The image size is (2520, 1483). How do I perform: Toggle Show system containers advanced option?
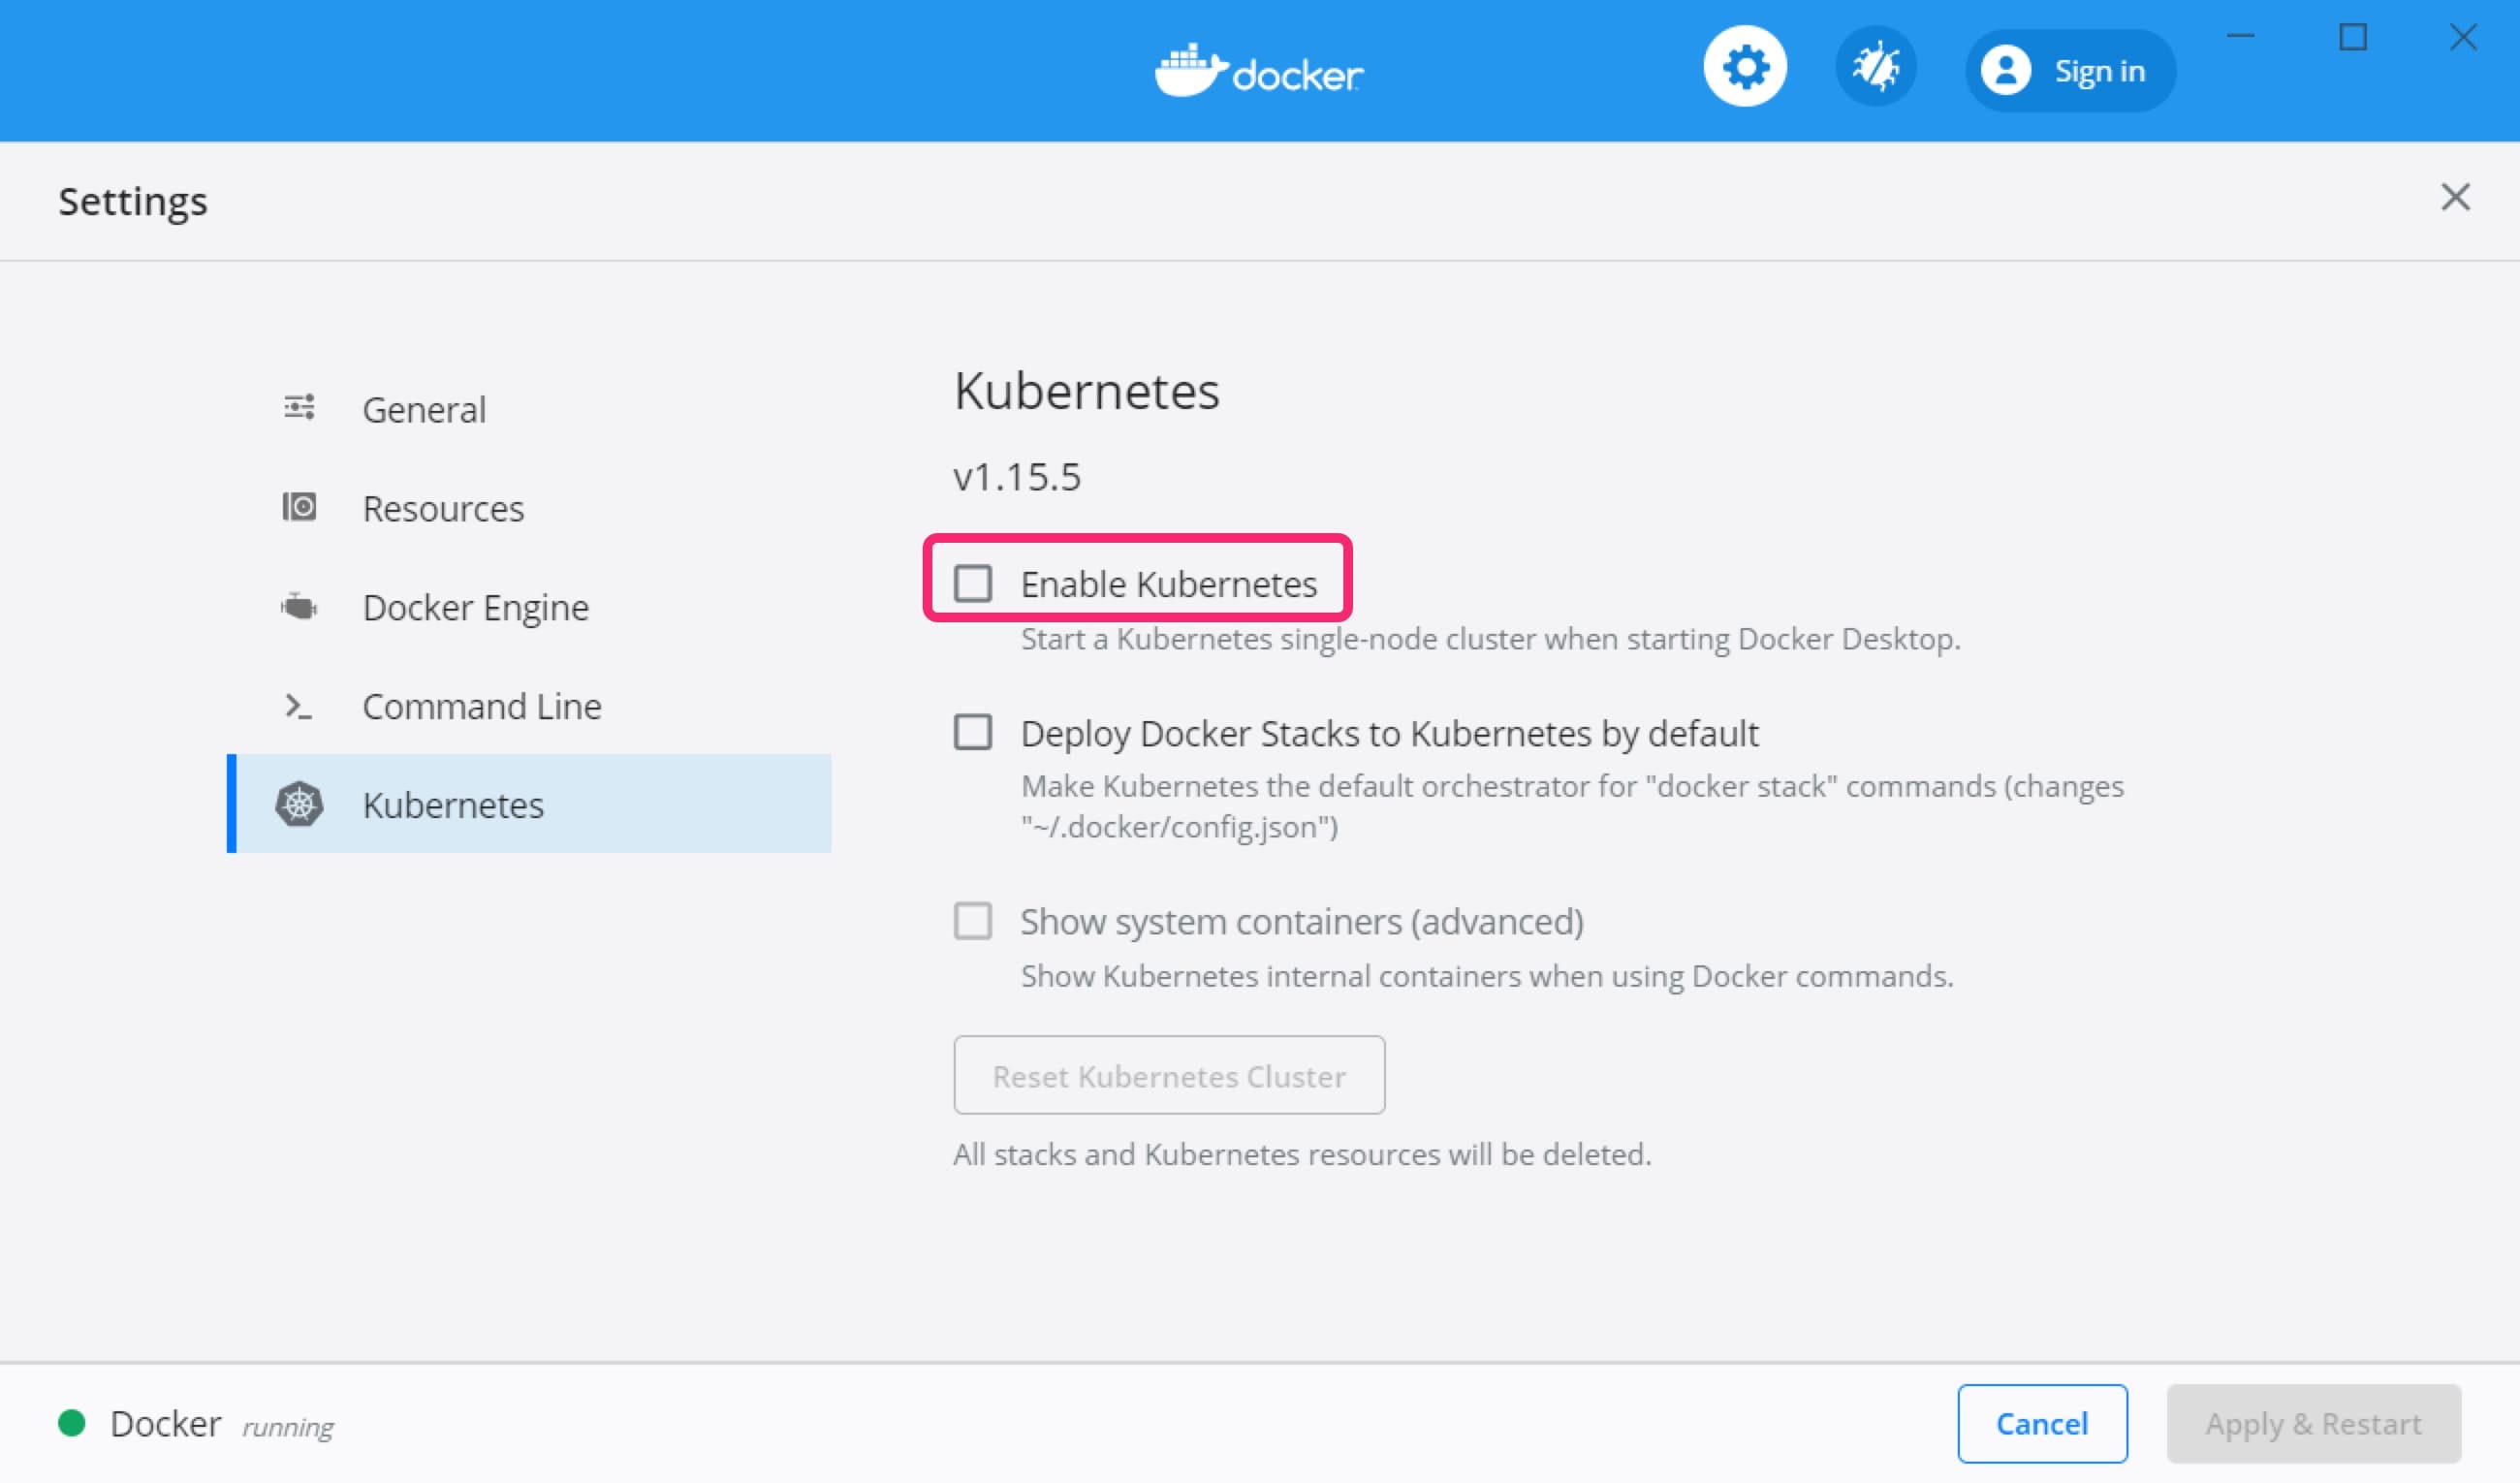(x=972, y=920)
